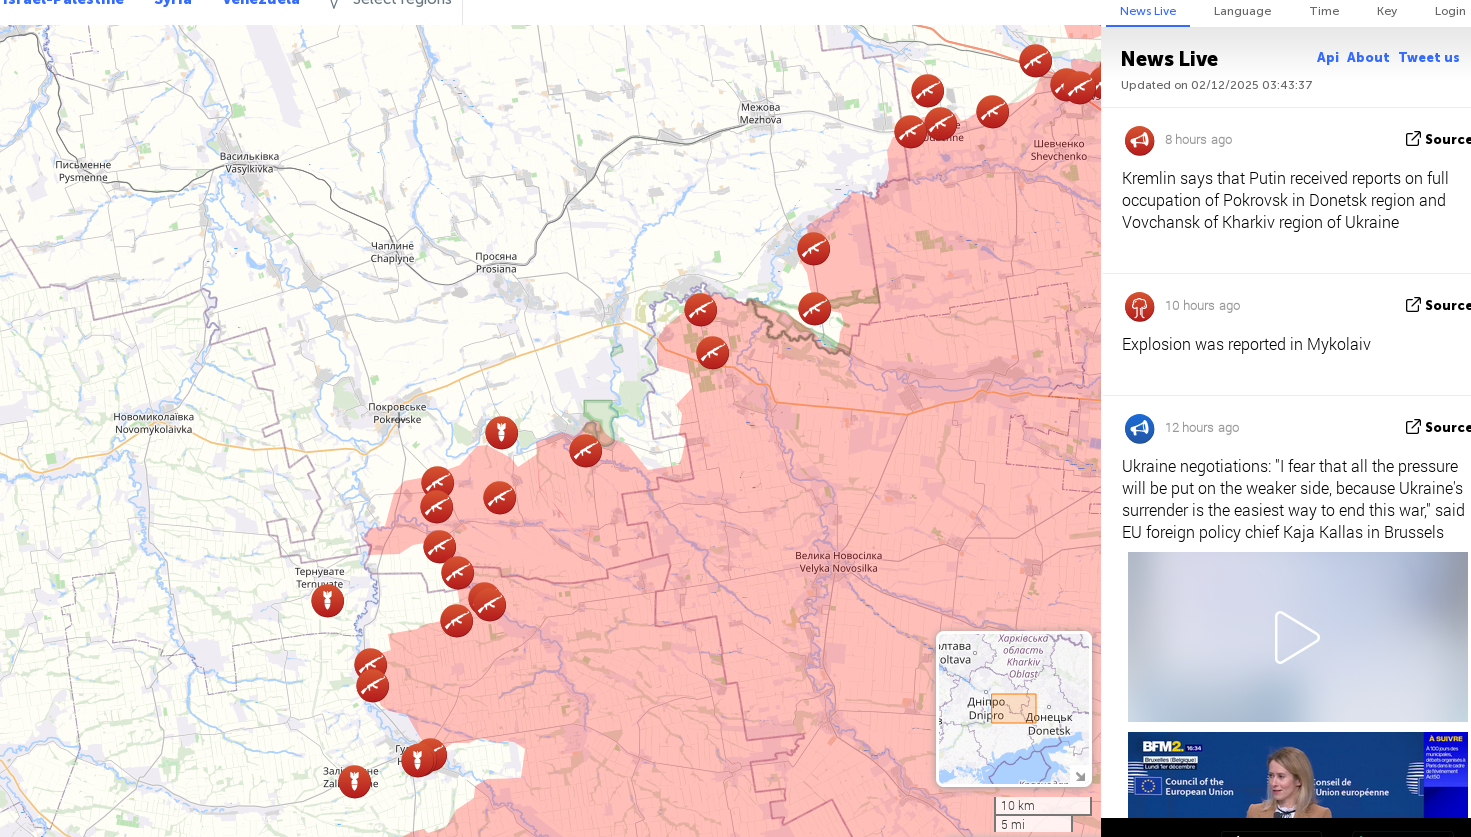This screenshot has height=837, width=1471.
Task: Open the Time tab
Action: click(1324, 11)
